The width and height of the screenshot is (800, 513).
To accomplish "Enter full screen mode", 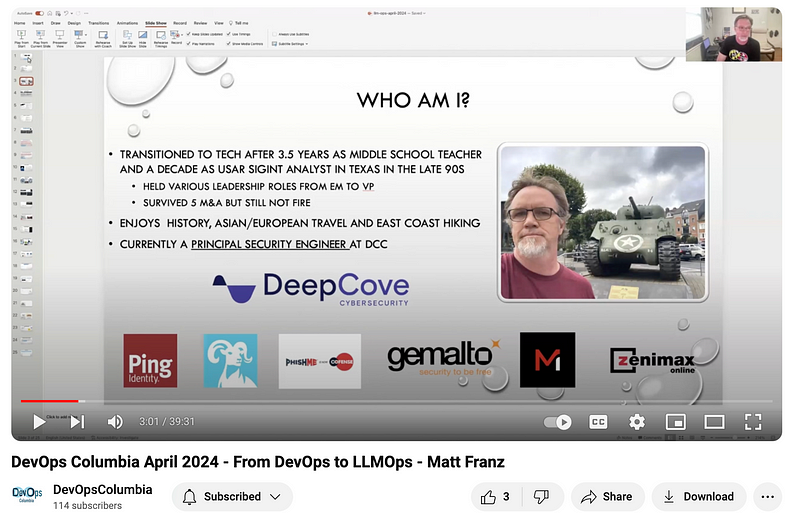I will [x=753, y=422].
